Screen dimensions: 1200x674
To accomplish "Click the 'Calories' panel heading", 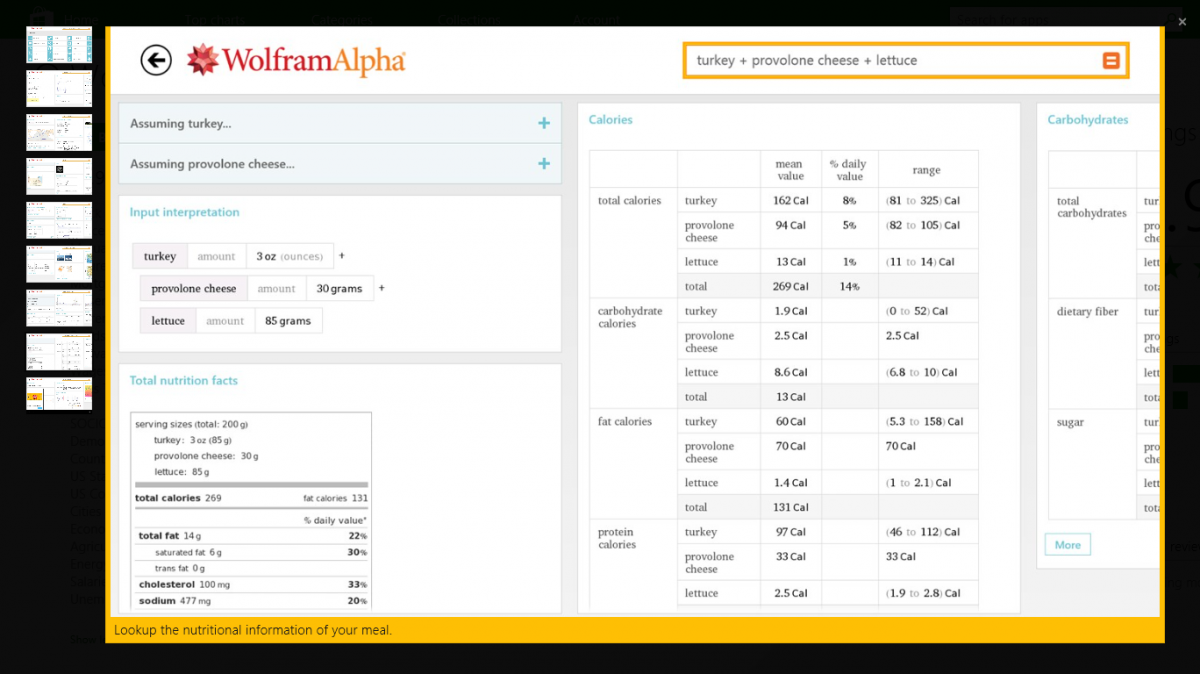I will pyautogui.click(x=610, y=120).
